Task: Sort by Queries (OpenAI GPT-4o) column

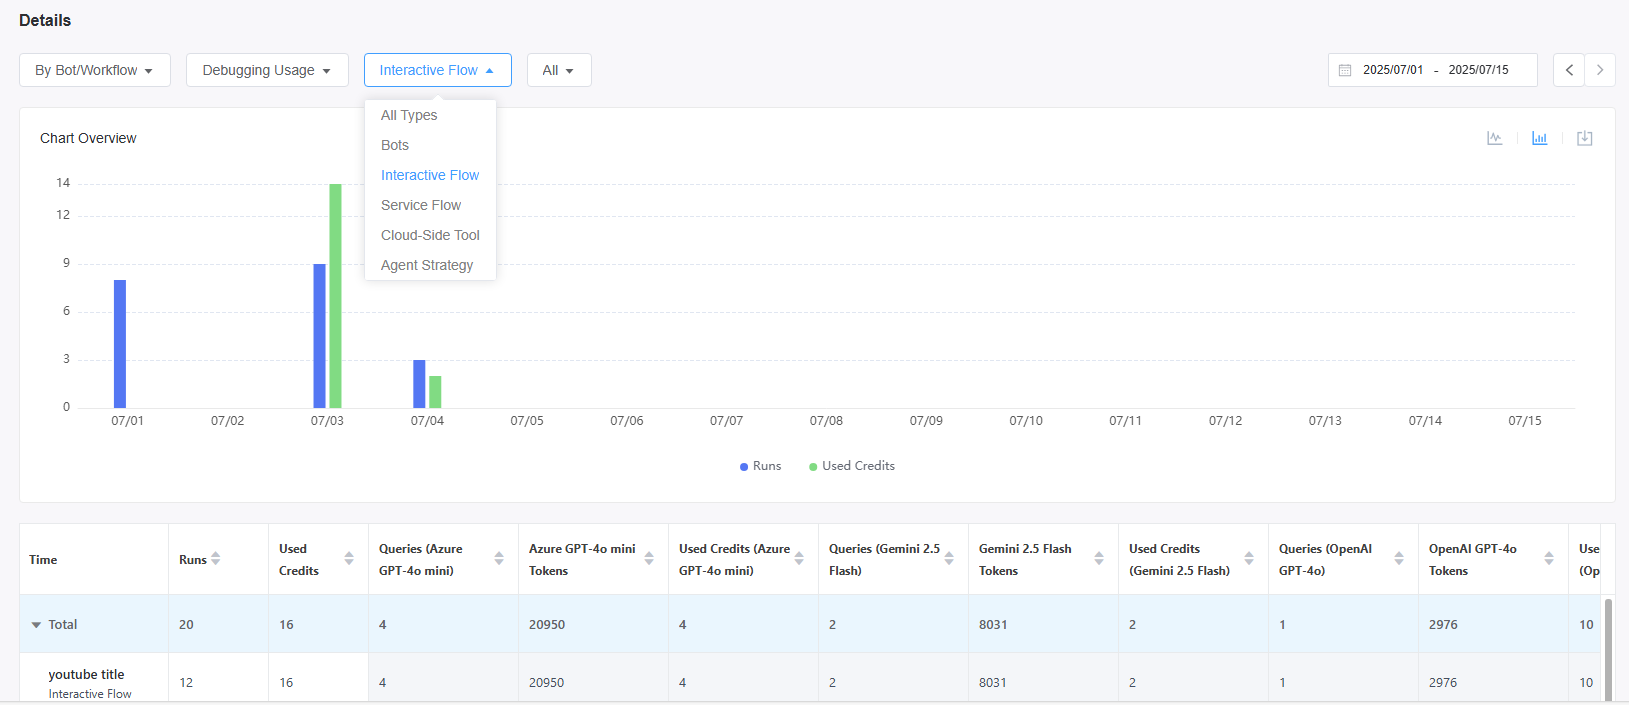Action: pyautogui.click(x=1399, y=559)
